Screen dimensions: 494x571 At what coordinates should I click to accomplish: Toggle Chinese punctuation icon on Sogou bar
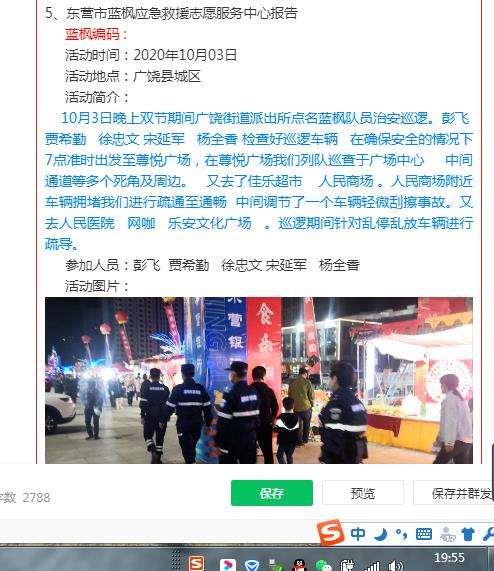(401, 534)
